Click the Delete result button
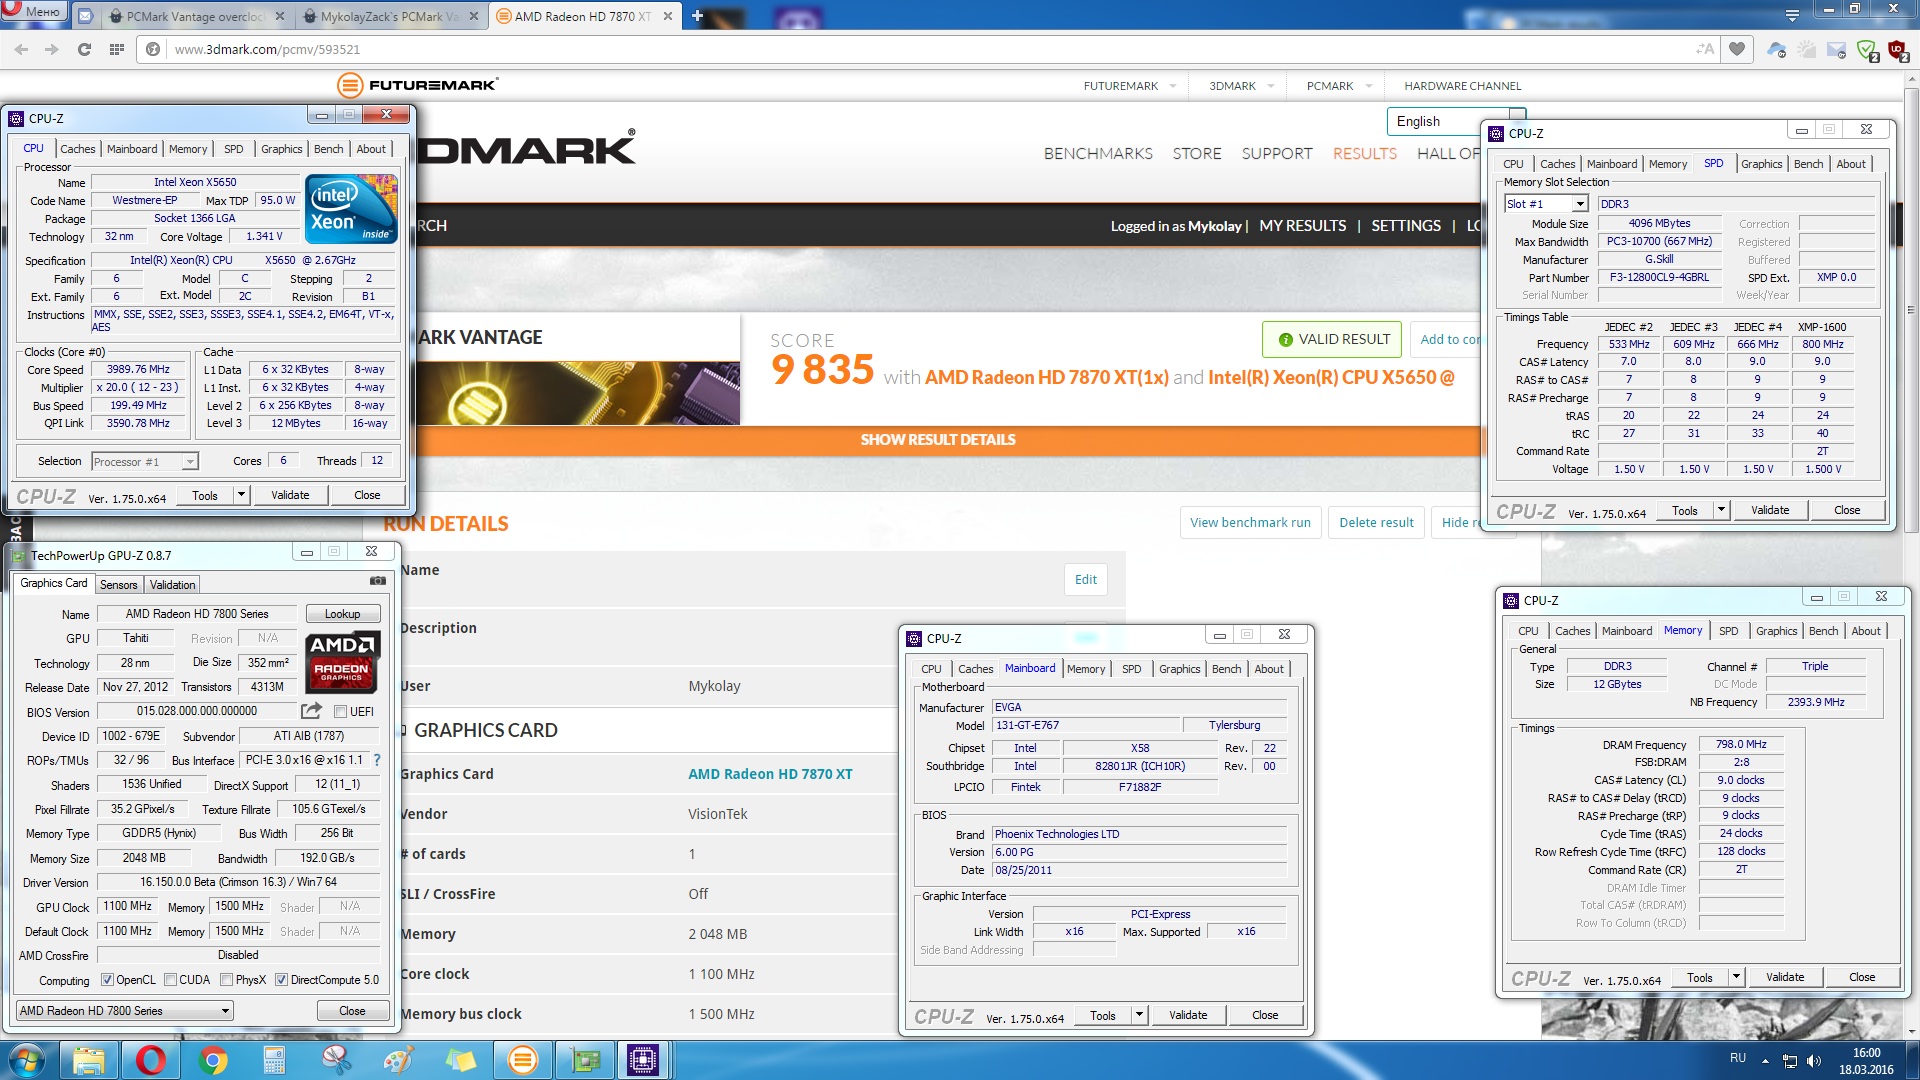 1376,523
